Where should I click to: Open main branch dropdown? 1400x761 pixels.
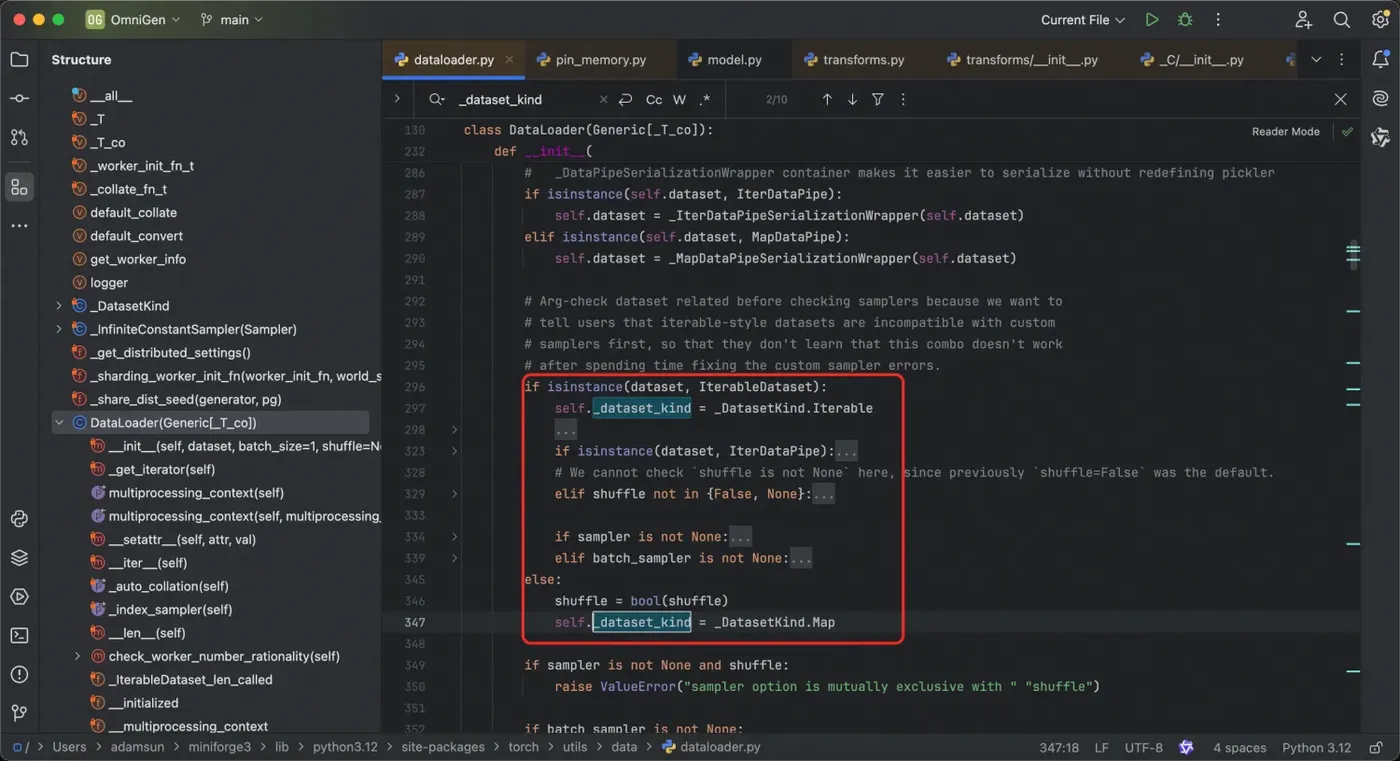(x=232, y=20)
